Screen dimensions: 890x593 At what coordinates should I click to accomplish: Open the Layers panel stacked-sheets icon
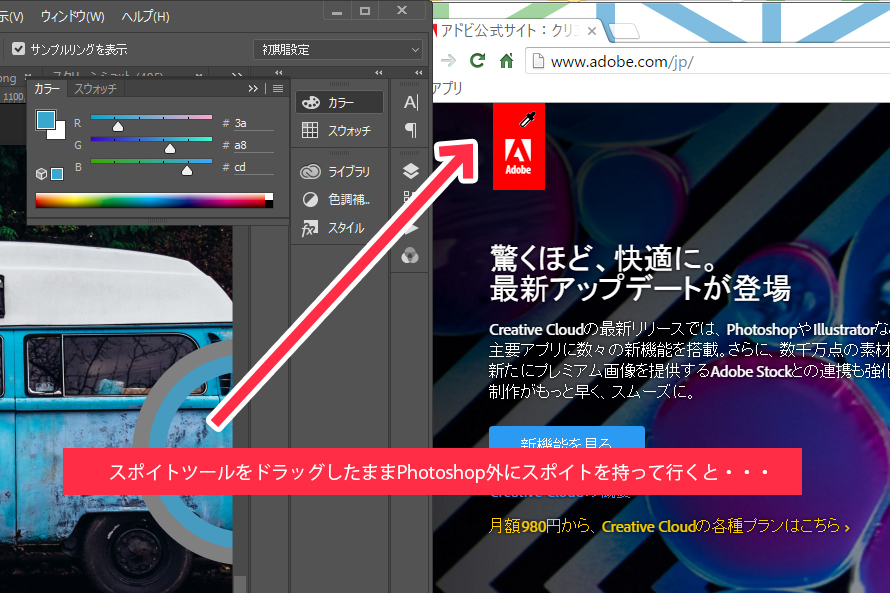410,171
